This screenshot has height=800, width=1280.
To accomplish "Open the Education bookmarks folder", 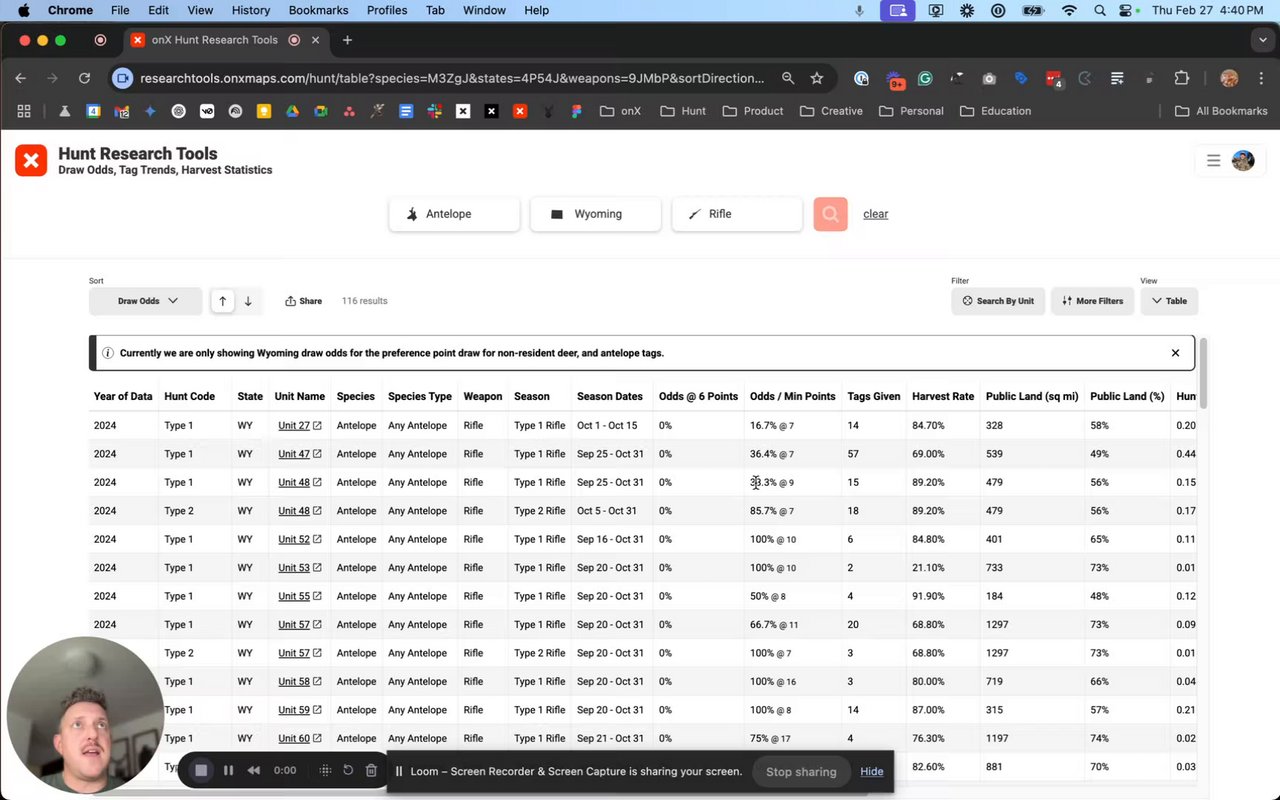I will (x=996, y=111).
